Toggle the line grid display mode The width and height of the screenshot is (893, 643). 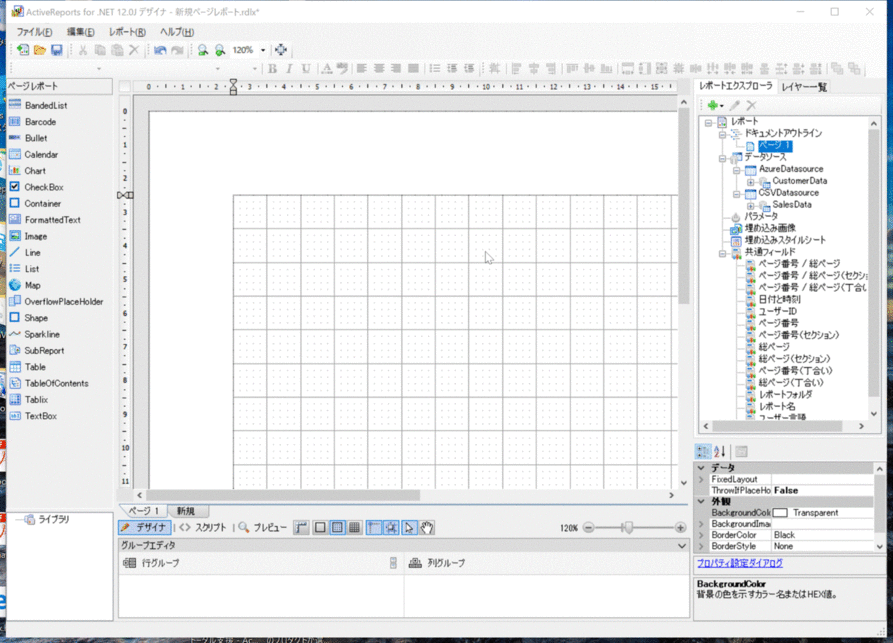click(355, 528)
